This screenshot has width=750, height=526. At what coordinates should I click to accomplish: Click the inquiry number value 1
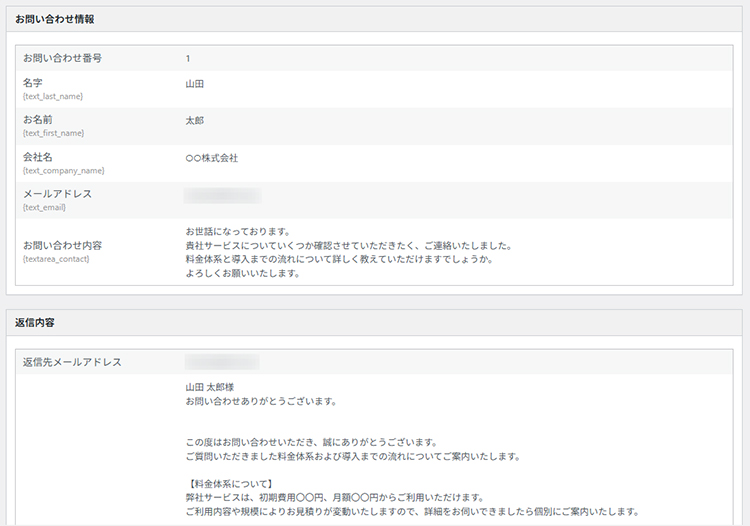pyautogui.click(x=188, y=58)
